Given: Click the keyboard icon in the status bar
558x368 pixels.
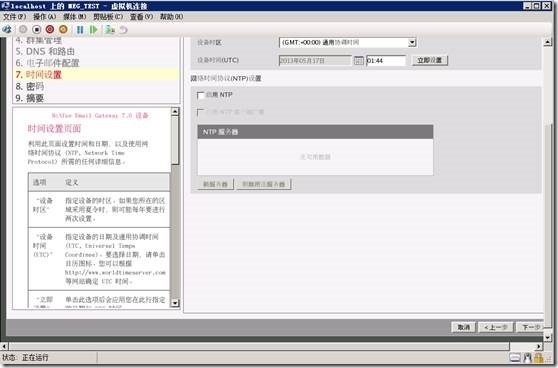Looking at the screenshot, I should [x=515, y=357].
